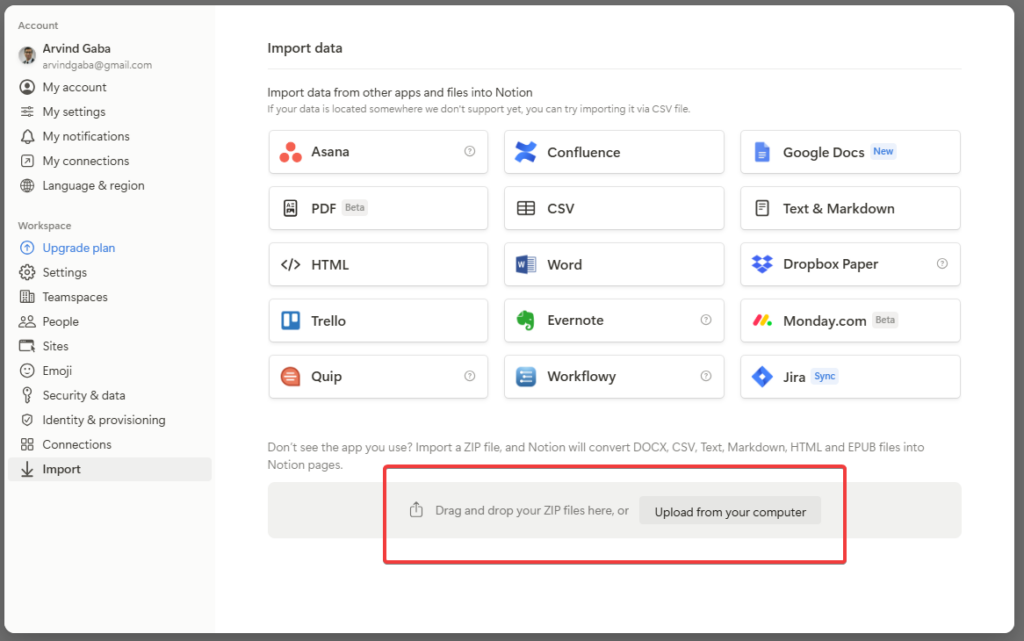Click the bell icon for notifications
Viewport: 1024px width, 641px height.
(27, 136)
